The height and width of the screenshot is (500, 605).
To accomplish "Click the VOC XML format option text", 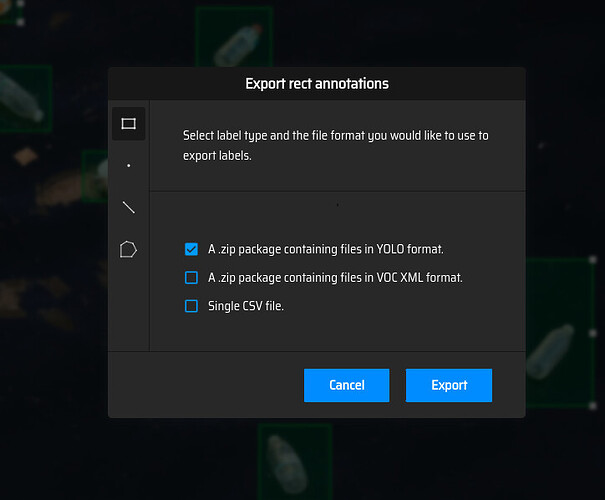I will (x=335, y=277).
